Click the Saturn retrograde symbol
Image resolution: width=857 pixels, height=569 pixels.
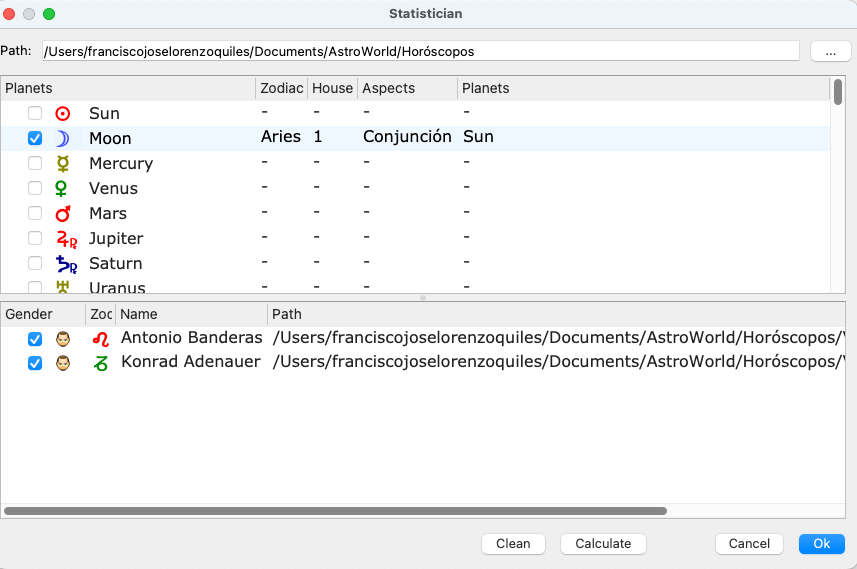pos(66,263)
